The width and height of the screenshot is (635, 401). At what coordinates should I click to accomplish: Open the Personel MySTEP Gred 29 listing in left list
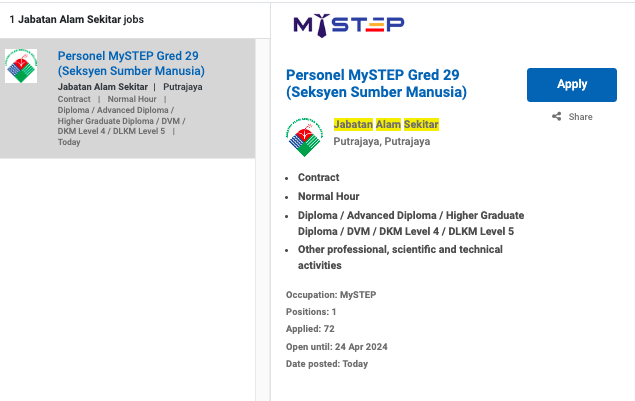131,63
